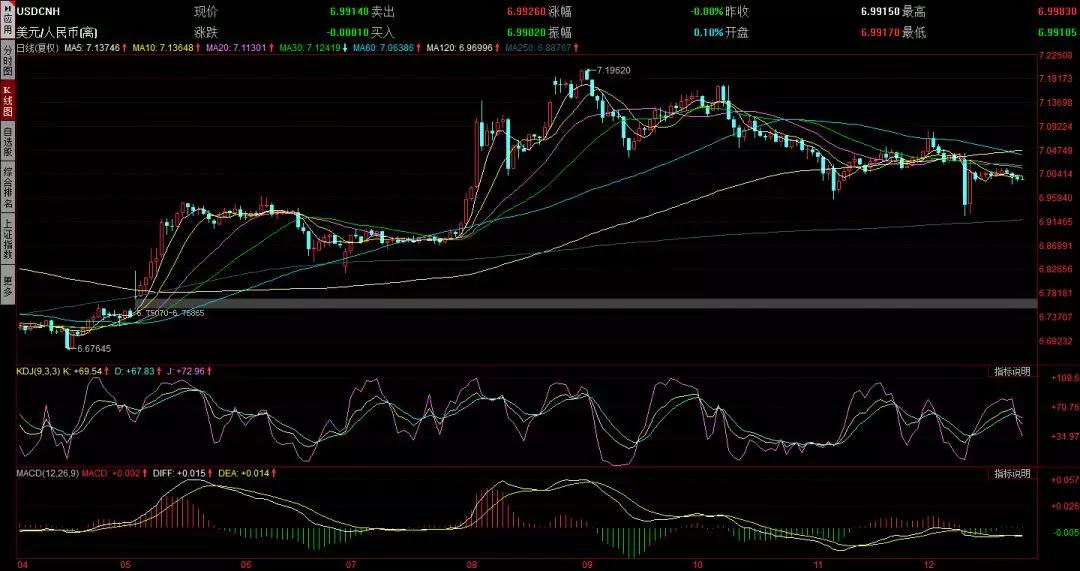This screenshot has width=1080, height=571.
Task: Click the 7.19620 high price marker
Action: (x=614, y=71)
